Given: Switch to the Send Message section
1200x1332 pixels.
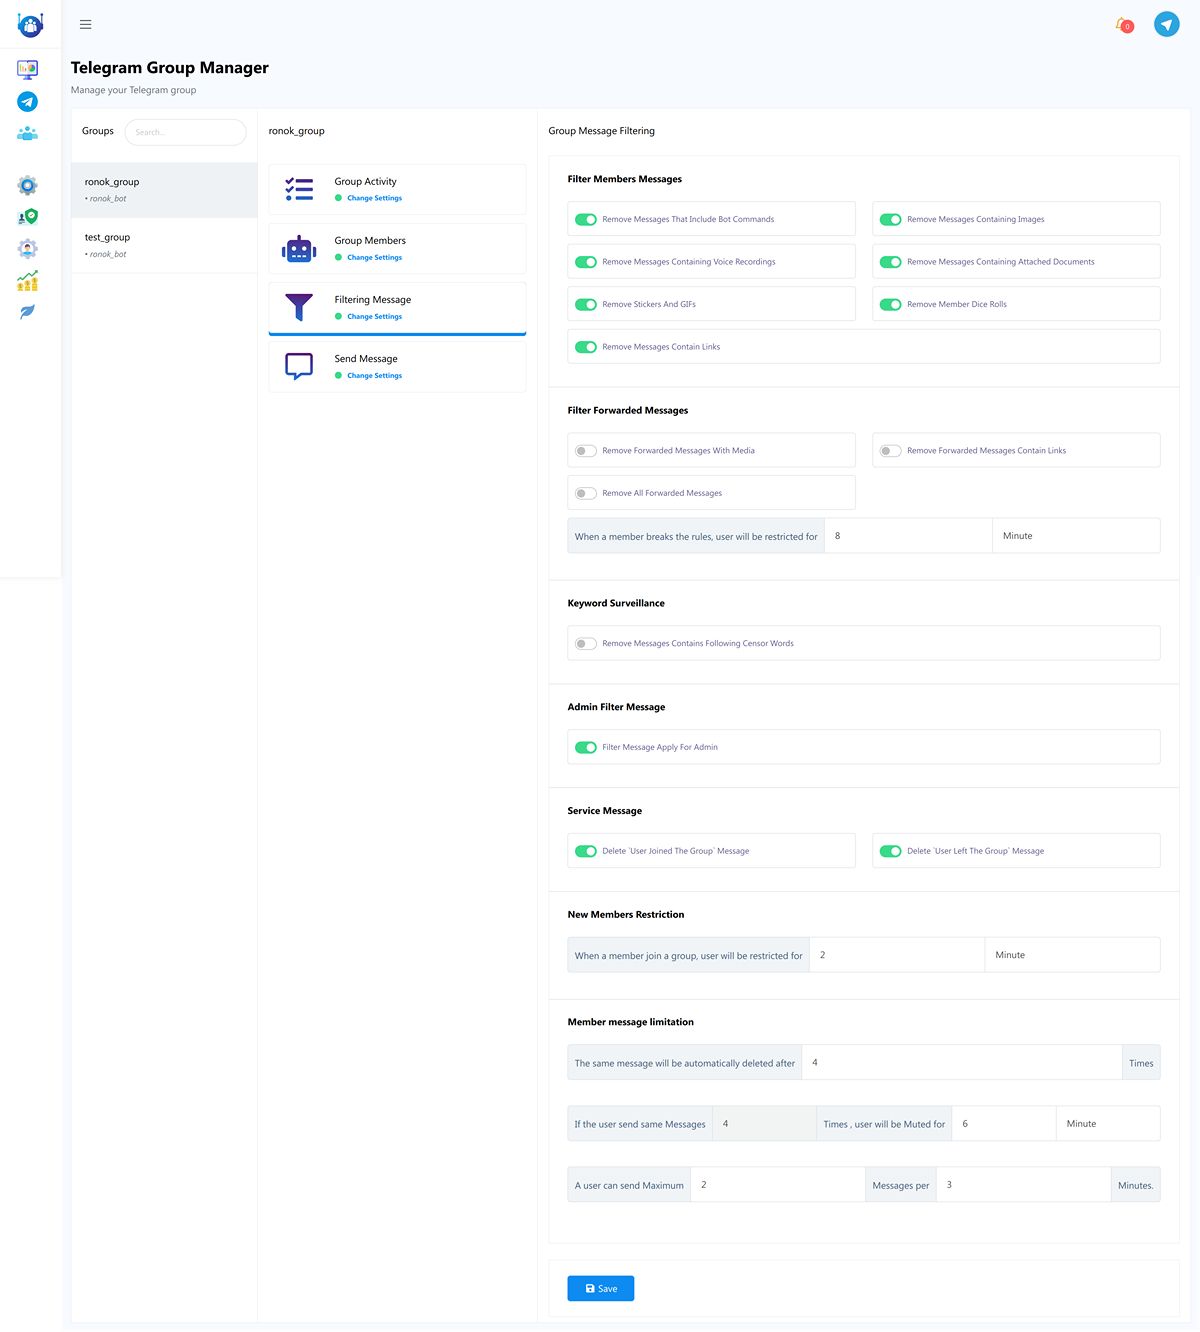Looking at the screenshot, I should (397, 366).
